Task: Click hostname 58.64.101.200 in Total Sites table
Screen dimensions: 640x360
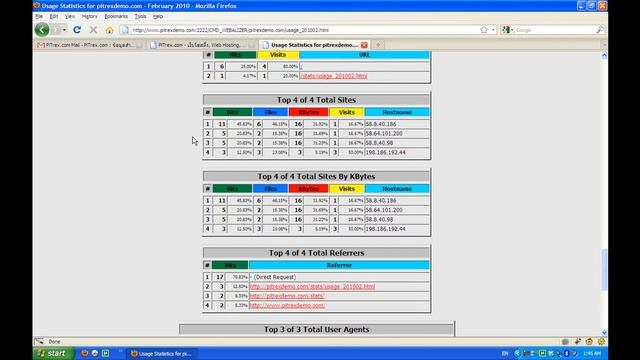Action: (384, 133)
